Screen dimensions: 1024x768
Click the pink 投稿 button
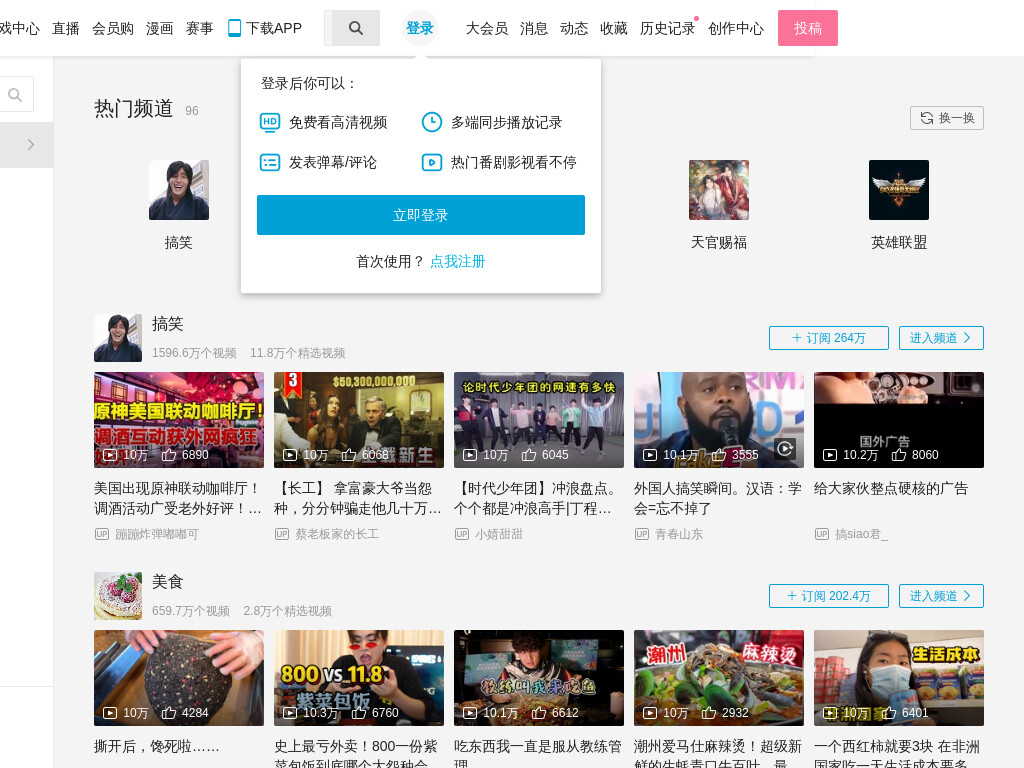pyautogui.click(x=808, y=28)
